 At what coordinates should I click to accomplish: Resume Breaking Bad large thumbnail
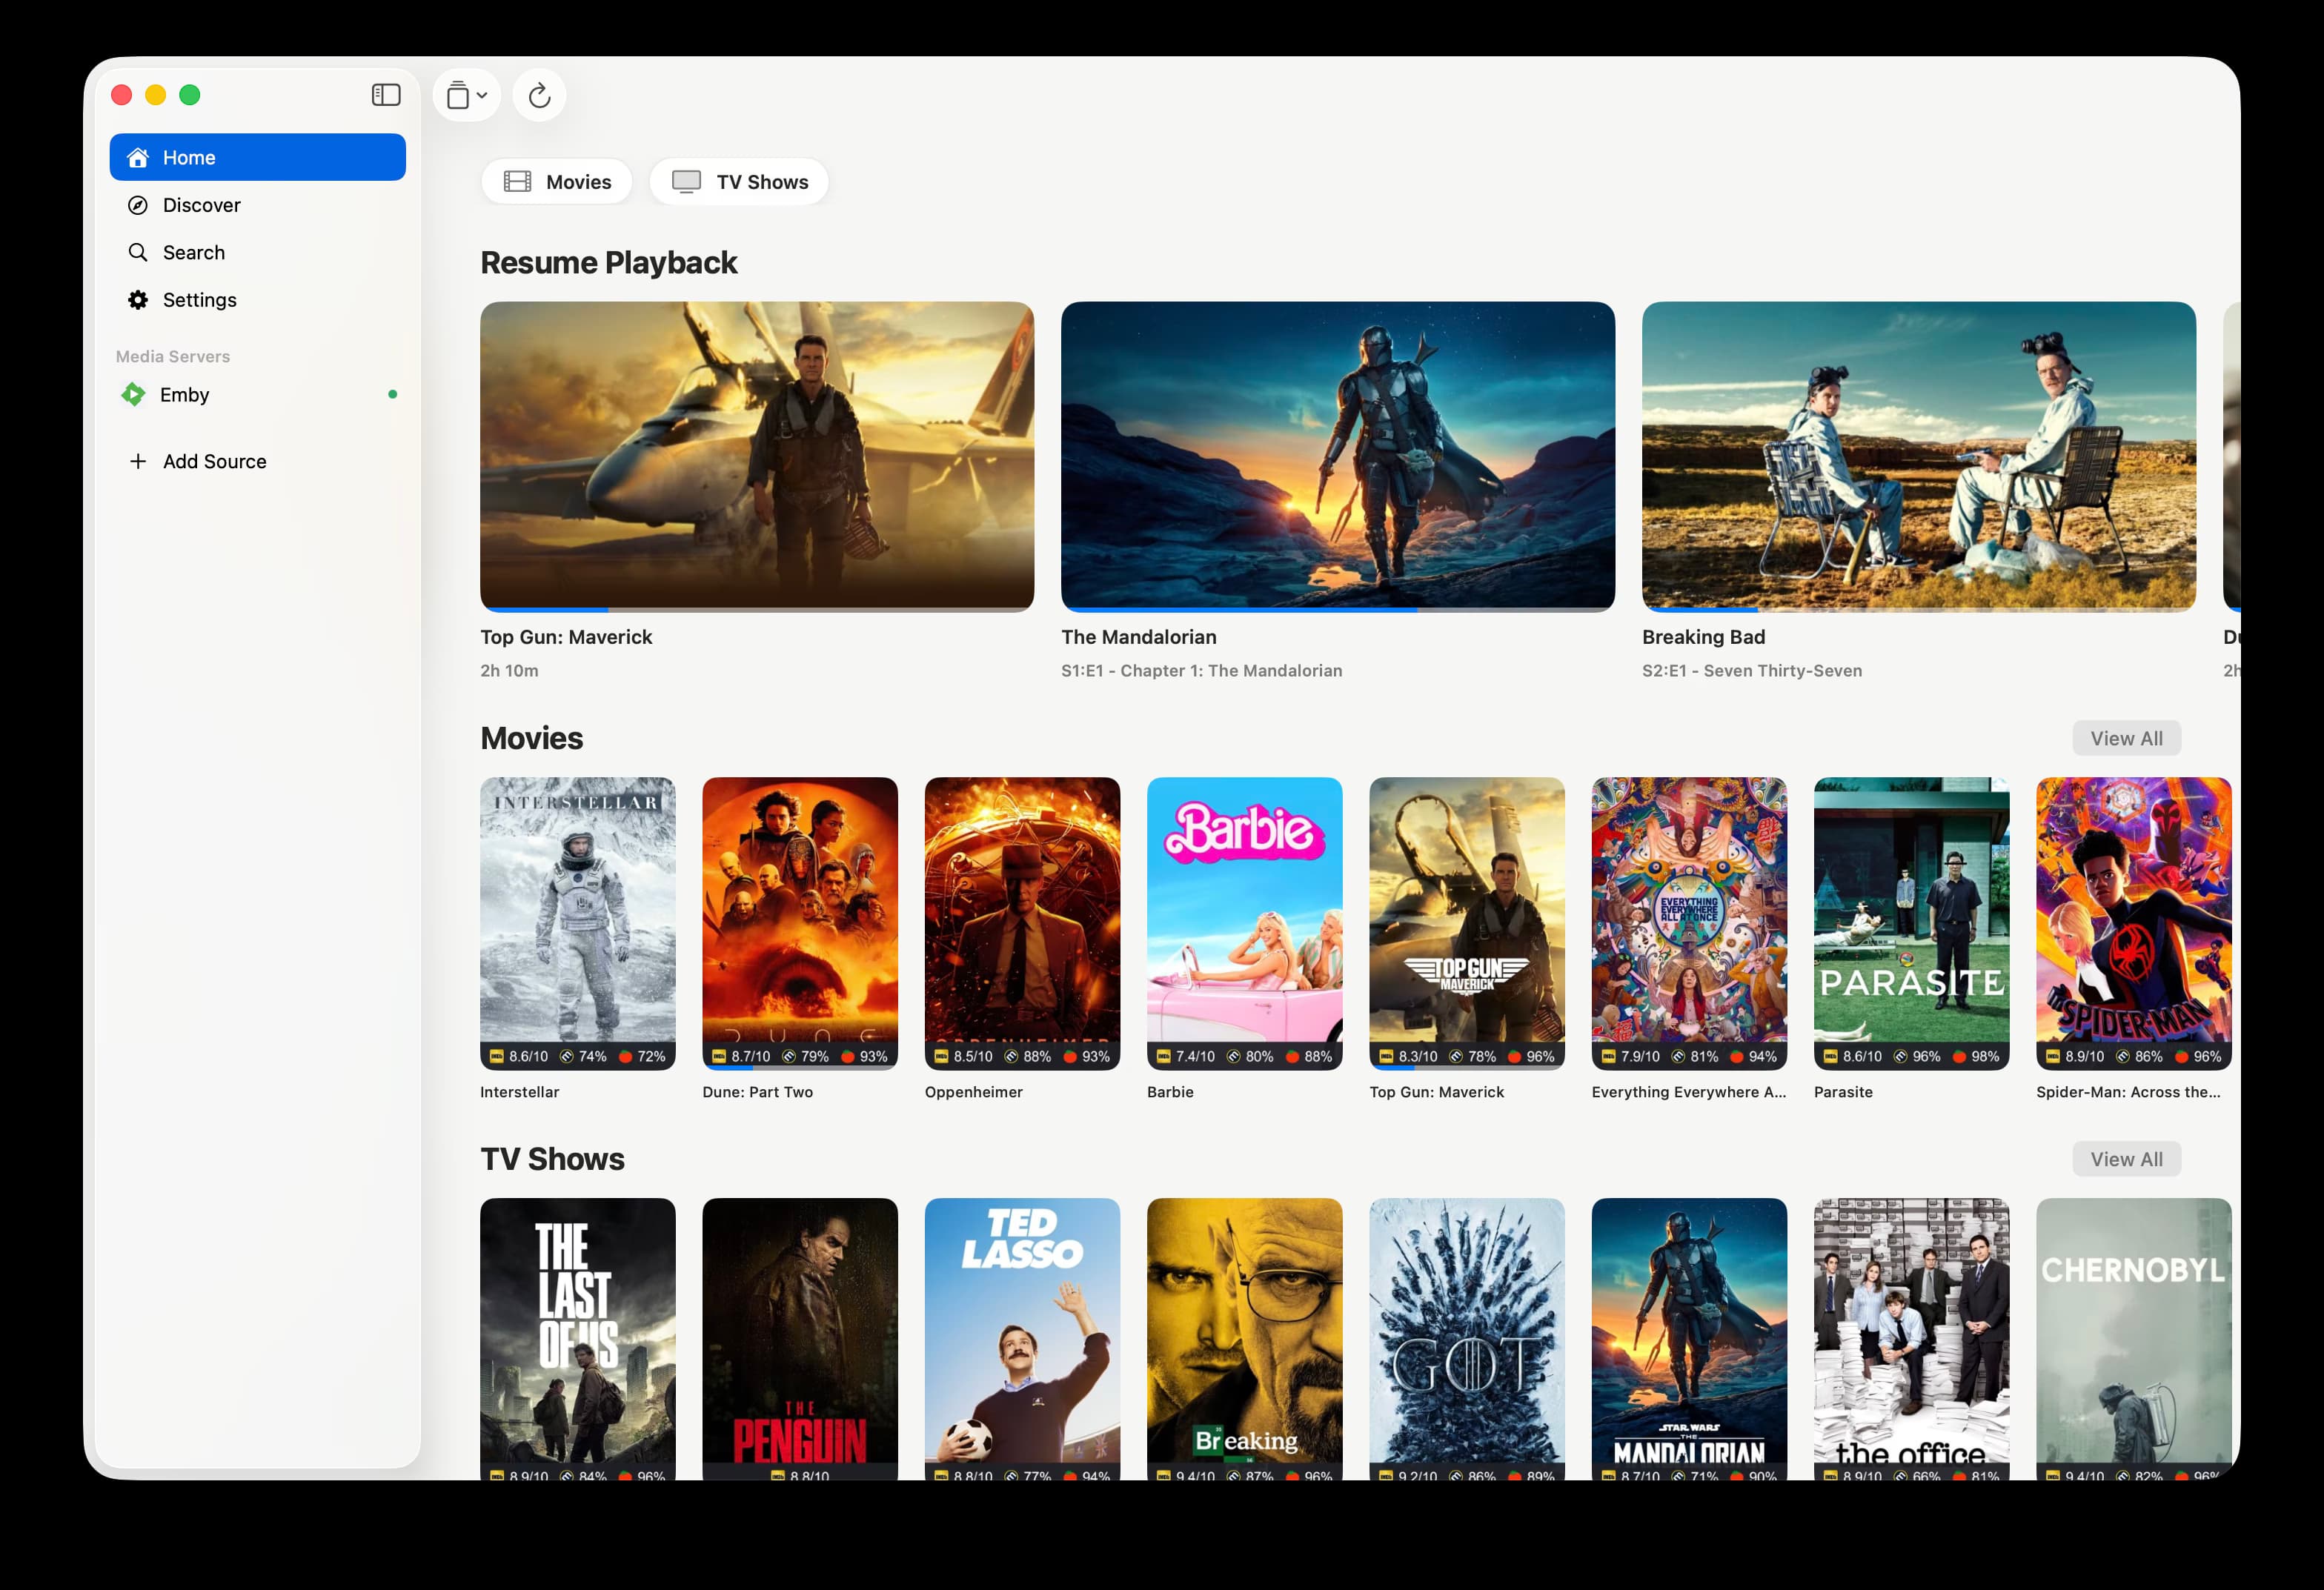1919,456
